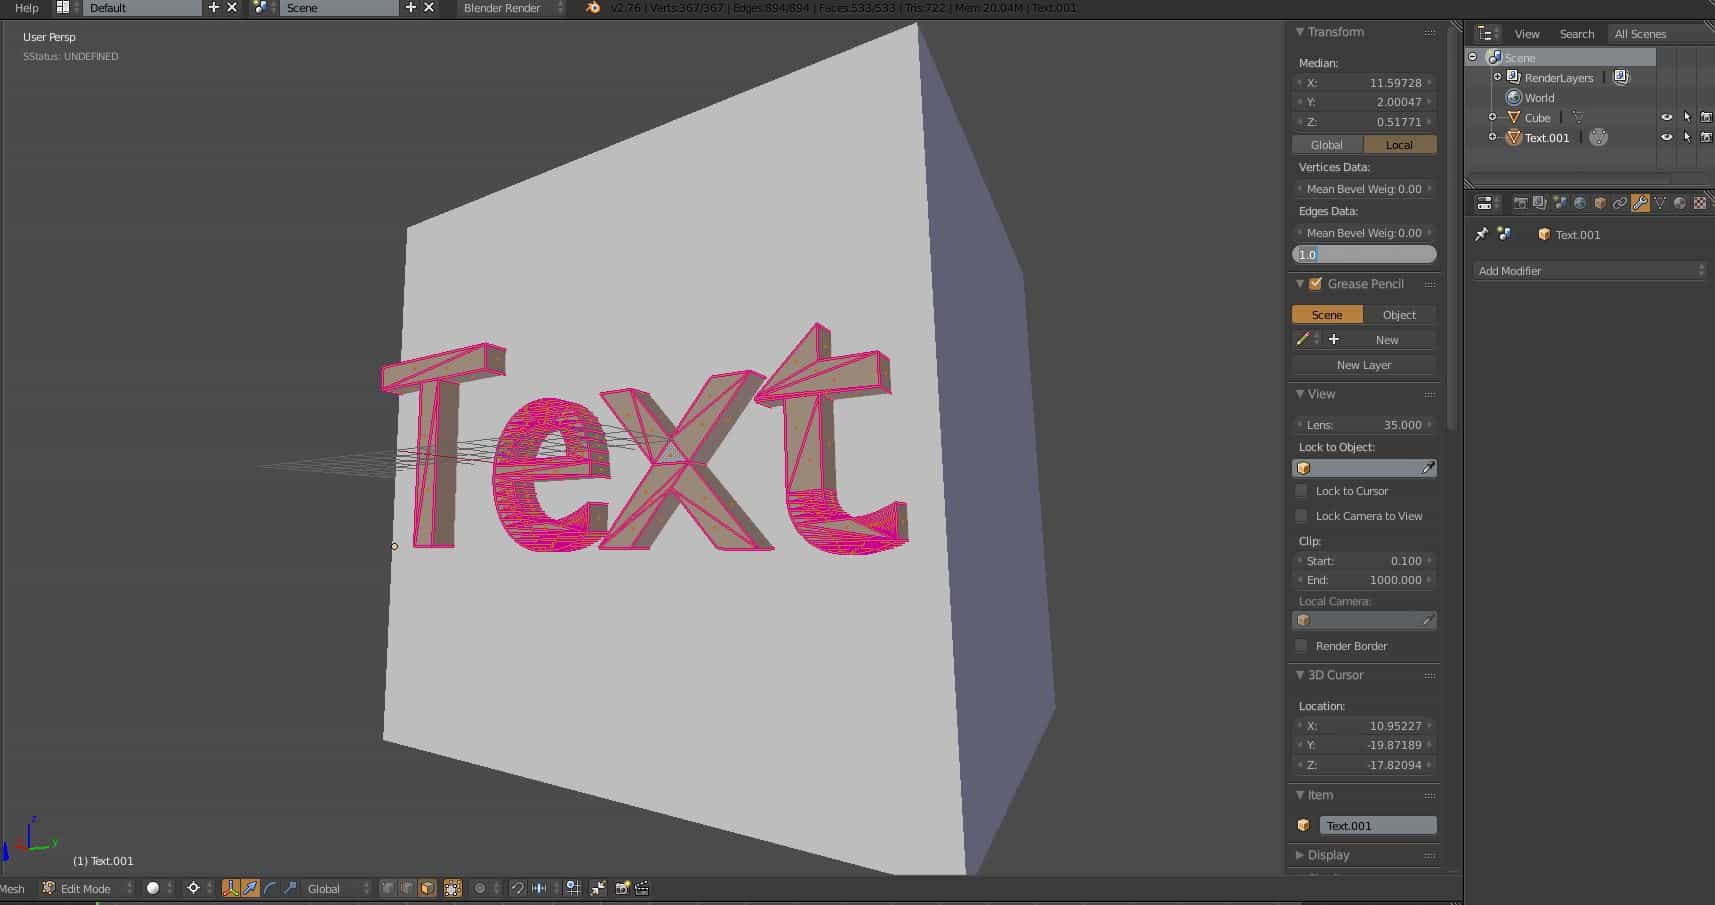Open the Object Data curve properties icon
Screen dimensions: 1715x905
(1659, 202)
